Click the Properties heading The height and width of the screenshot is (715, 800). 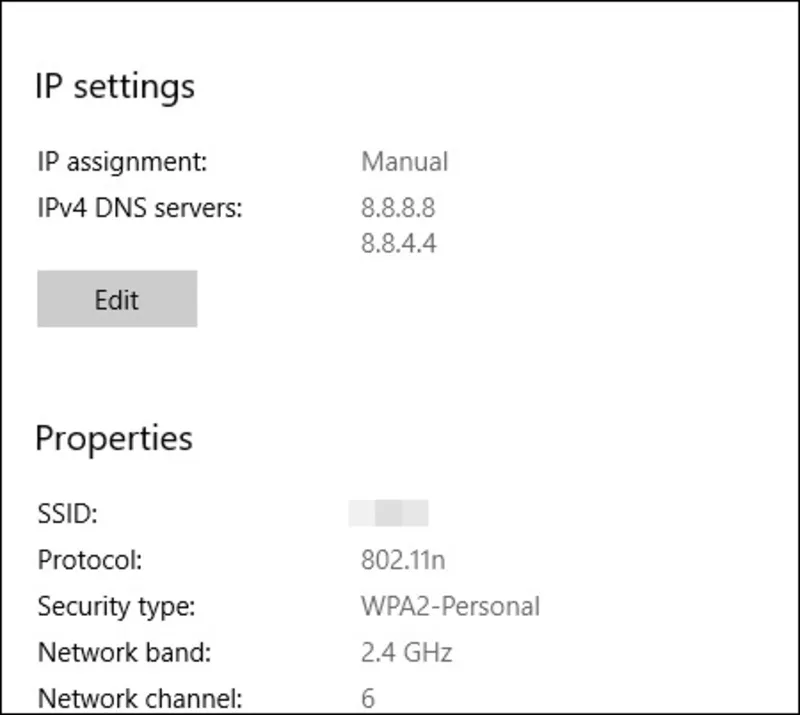point(114,438)
